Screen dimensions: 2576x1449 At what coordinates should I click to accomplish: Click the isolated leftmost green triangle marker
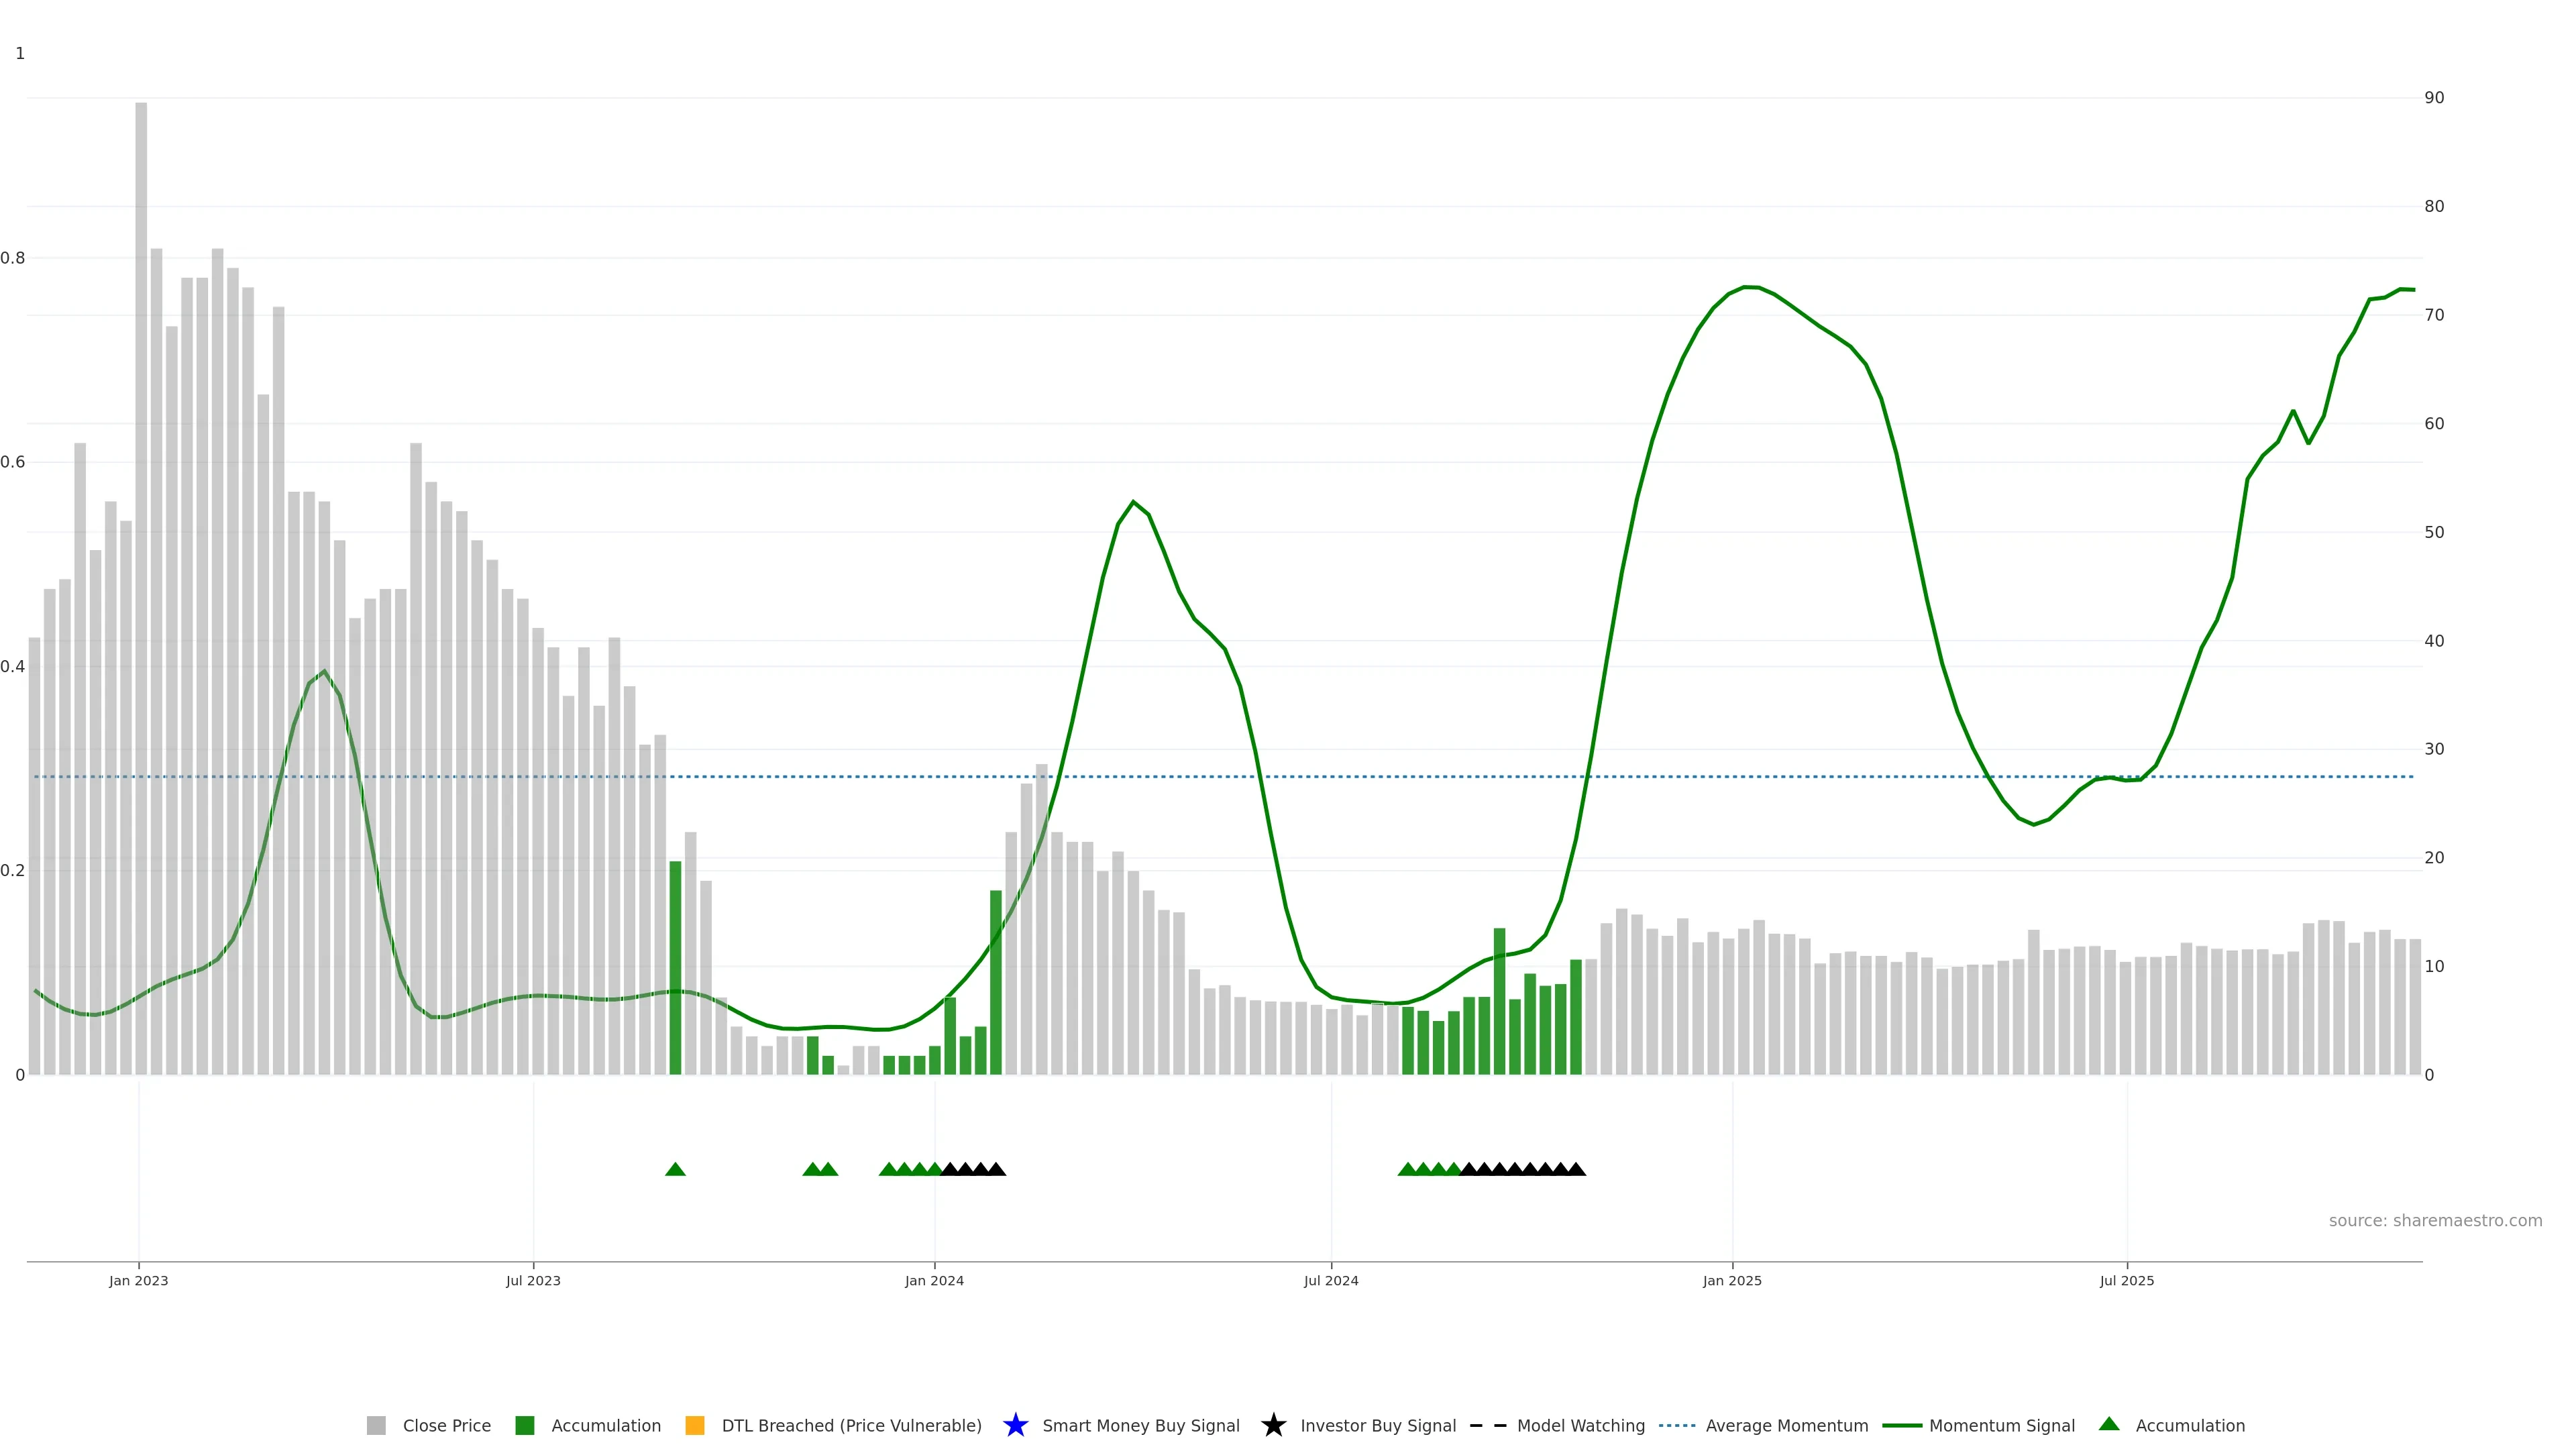pos(675,1169)
